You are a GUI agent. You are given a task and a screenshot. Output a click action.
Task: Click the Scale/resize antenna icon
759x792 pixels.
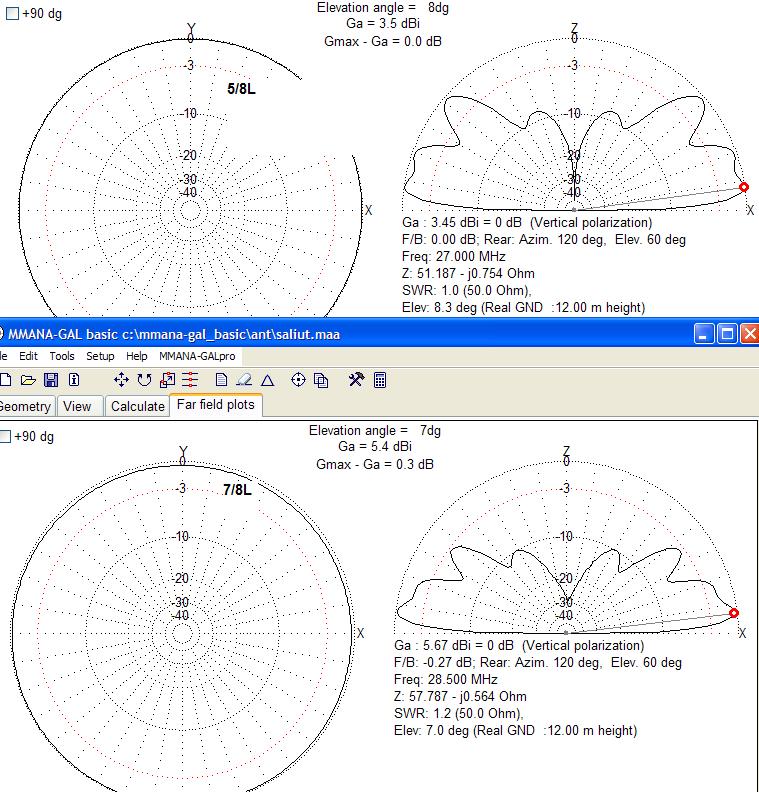click(x=167, y=380)
